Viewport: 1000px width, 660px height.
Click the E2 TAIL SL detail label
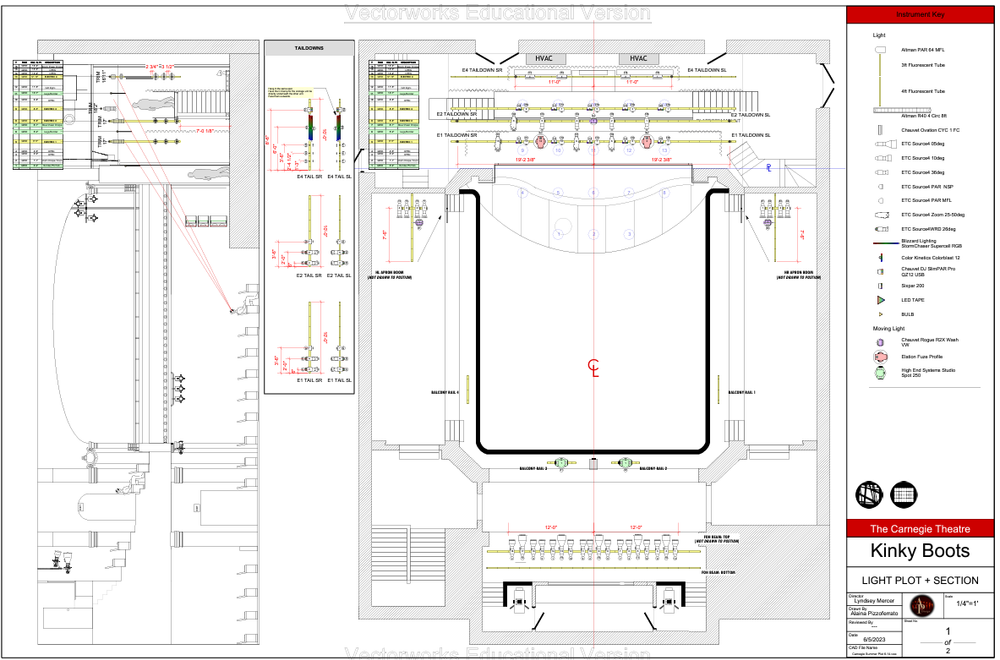pyautogui.click(x=339, y=275)
